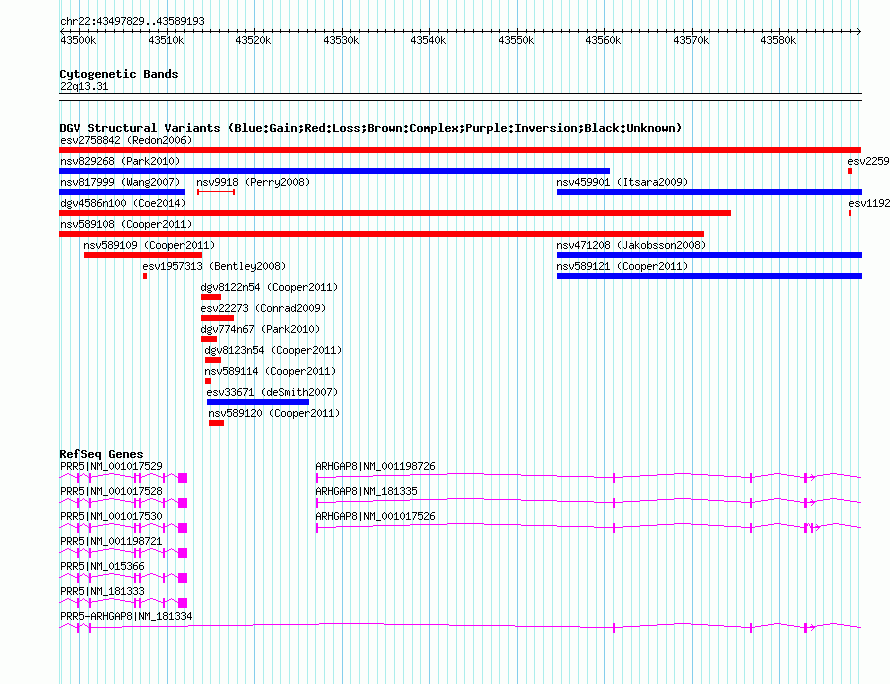
Task: Select the dgv8123n54 (Cooper2011) variant label
Action: click(273, 350)
